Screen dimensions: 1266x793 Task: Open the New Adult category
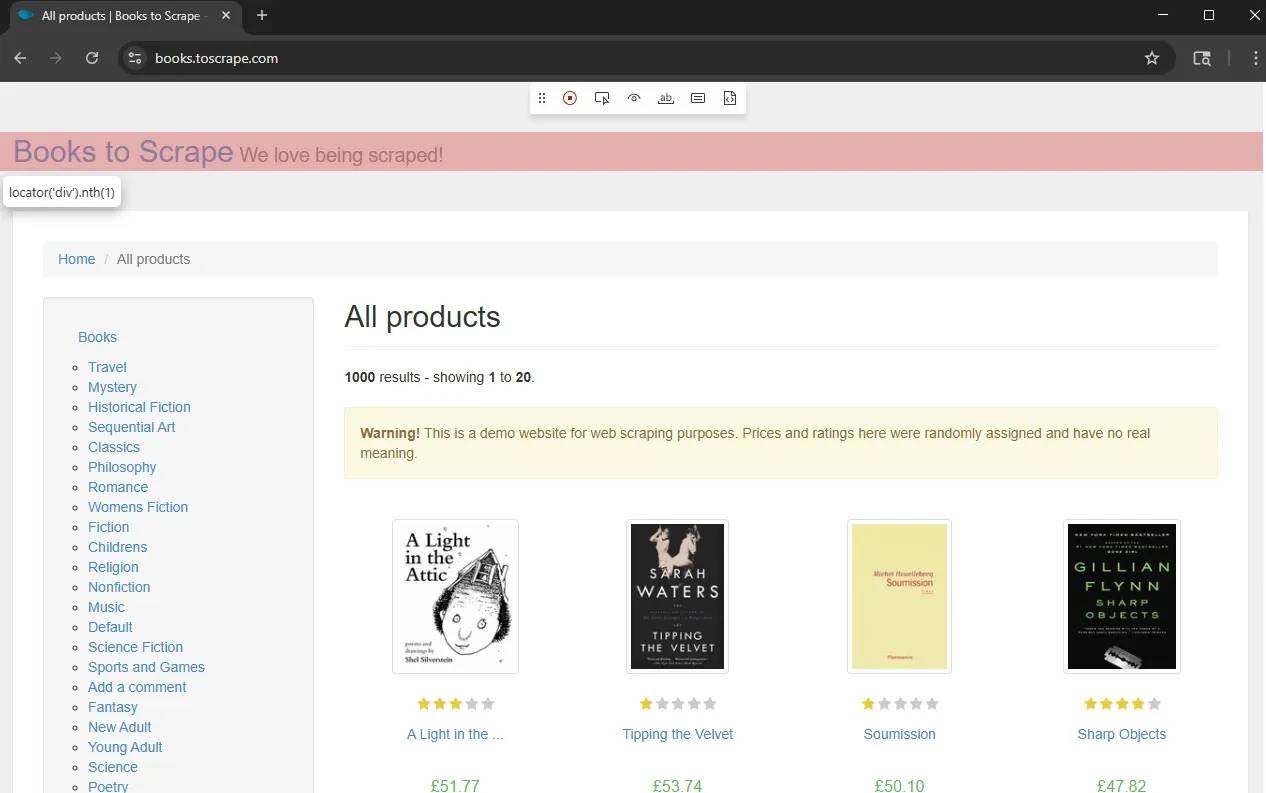coord(119,727)
